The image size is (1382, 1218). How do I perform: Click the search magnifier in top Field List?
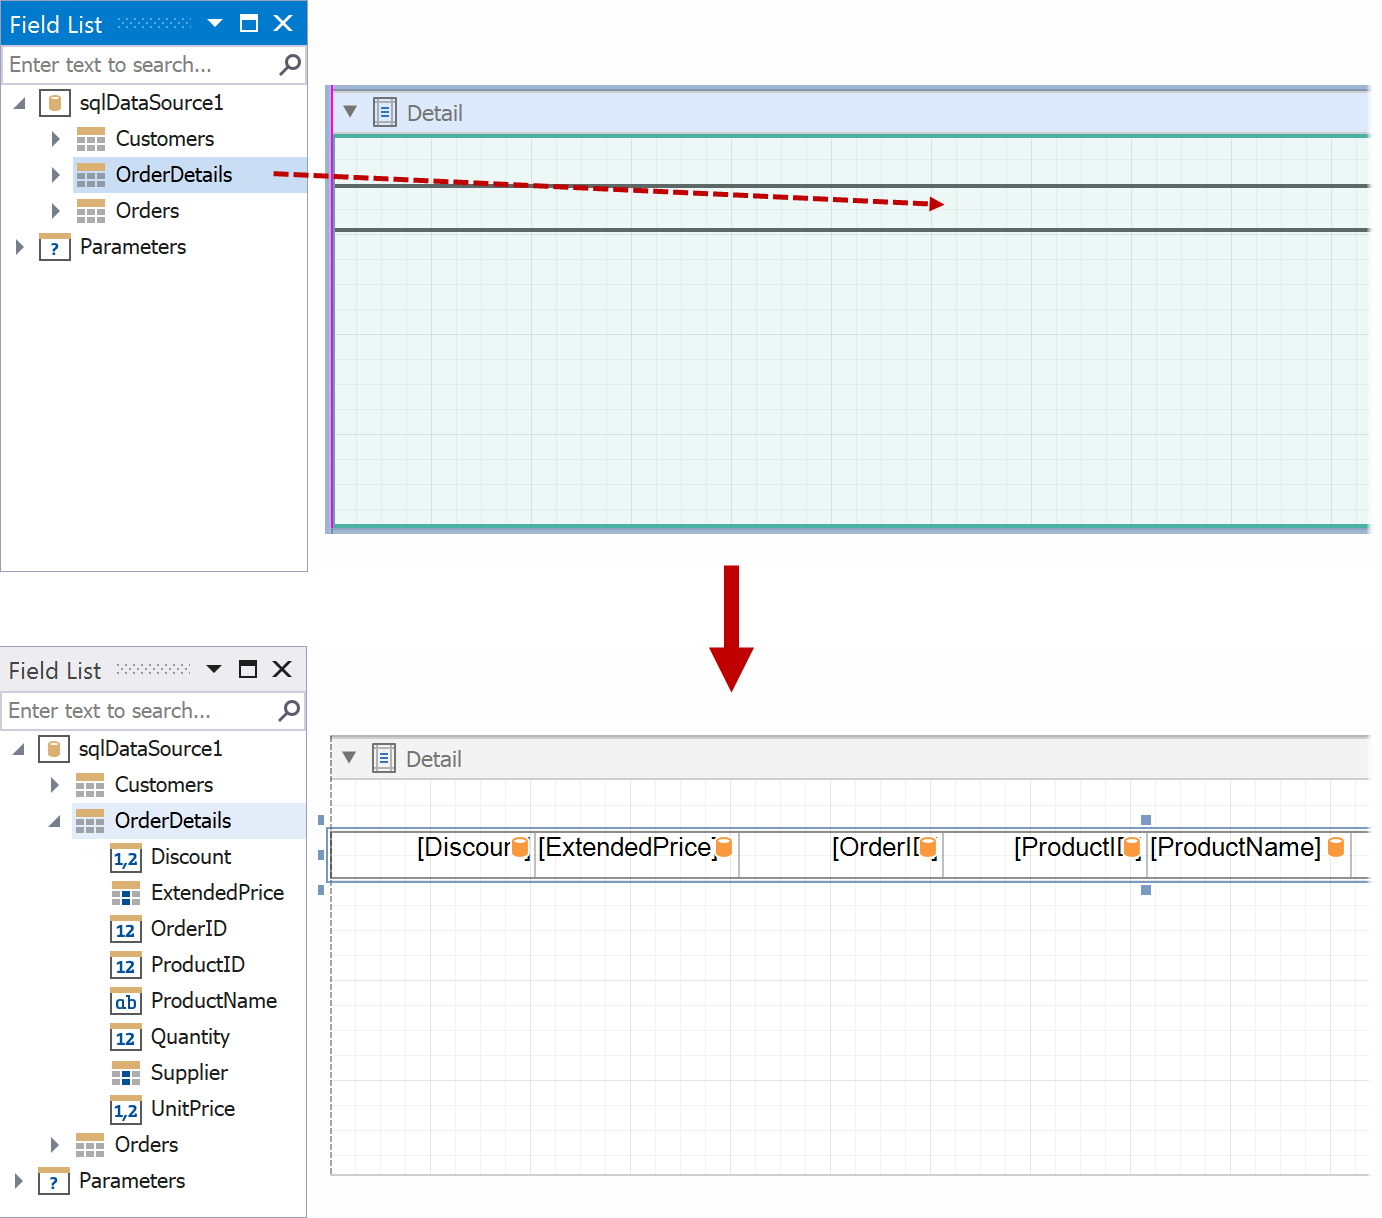tap(289, 65)
